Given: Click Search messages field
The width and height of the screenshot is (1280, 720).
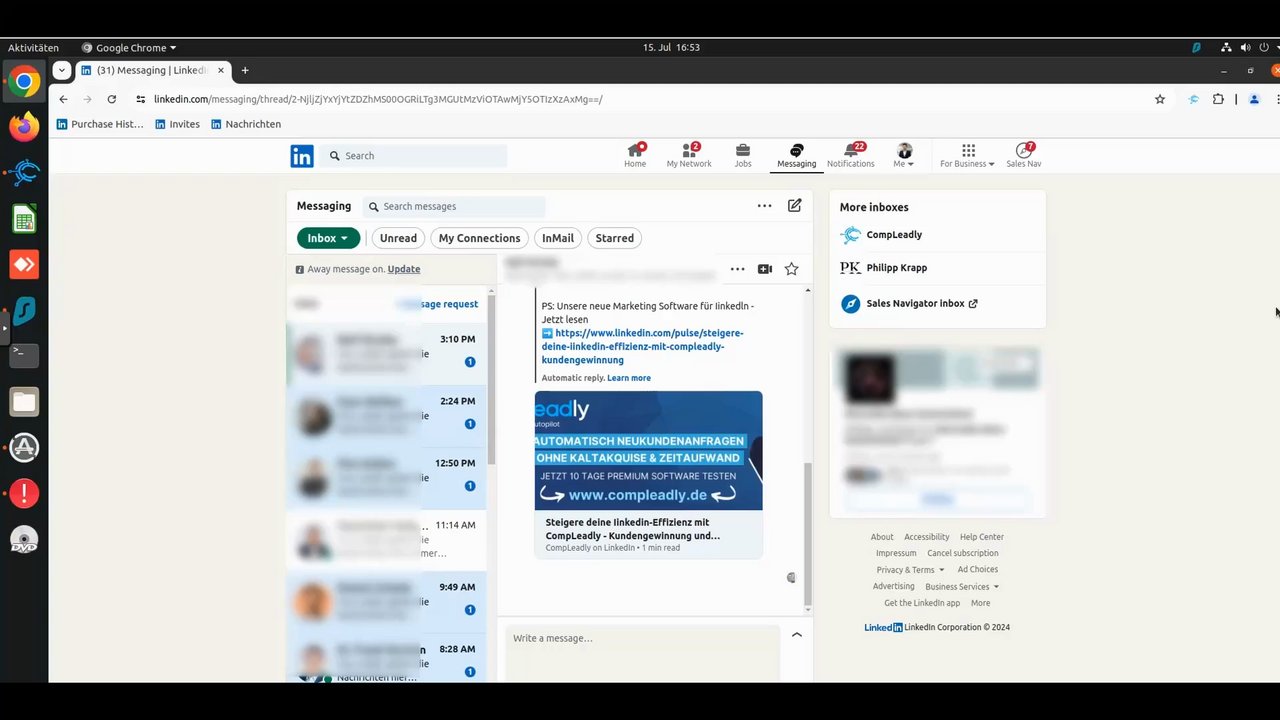Looking at the screenshot, I should 454,206.
